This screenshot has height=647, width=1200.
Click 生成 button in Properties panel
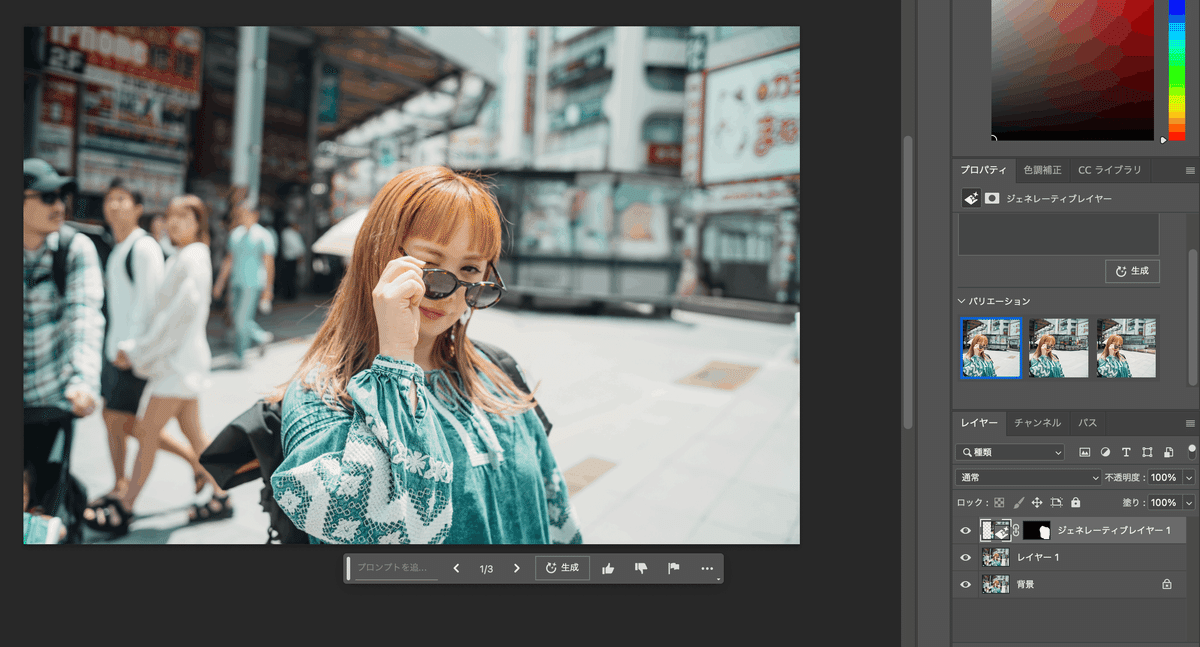(x=1132, y=271)
